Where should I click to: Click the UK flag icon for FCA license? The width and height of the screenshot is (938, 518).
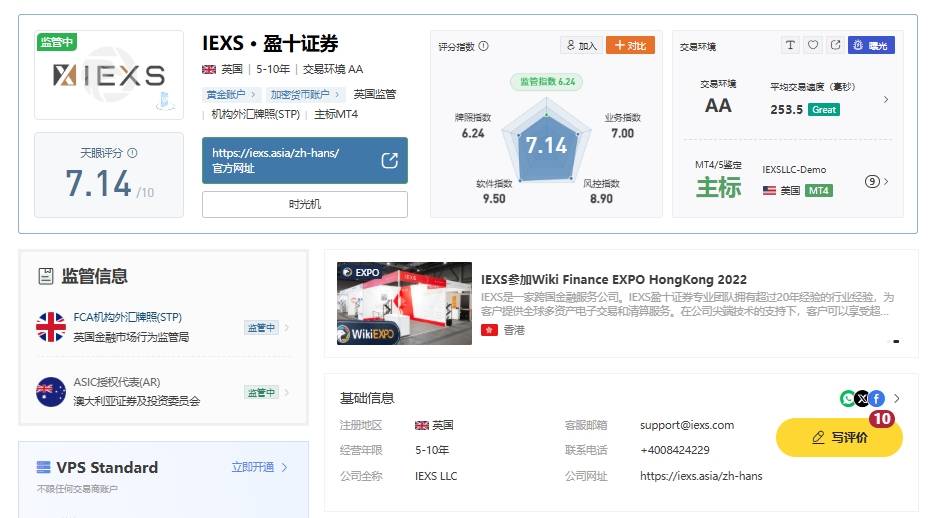pyautogui.click(x=51, y=327)
